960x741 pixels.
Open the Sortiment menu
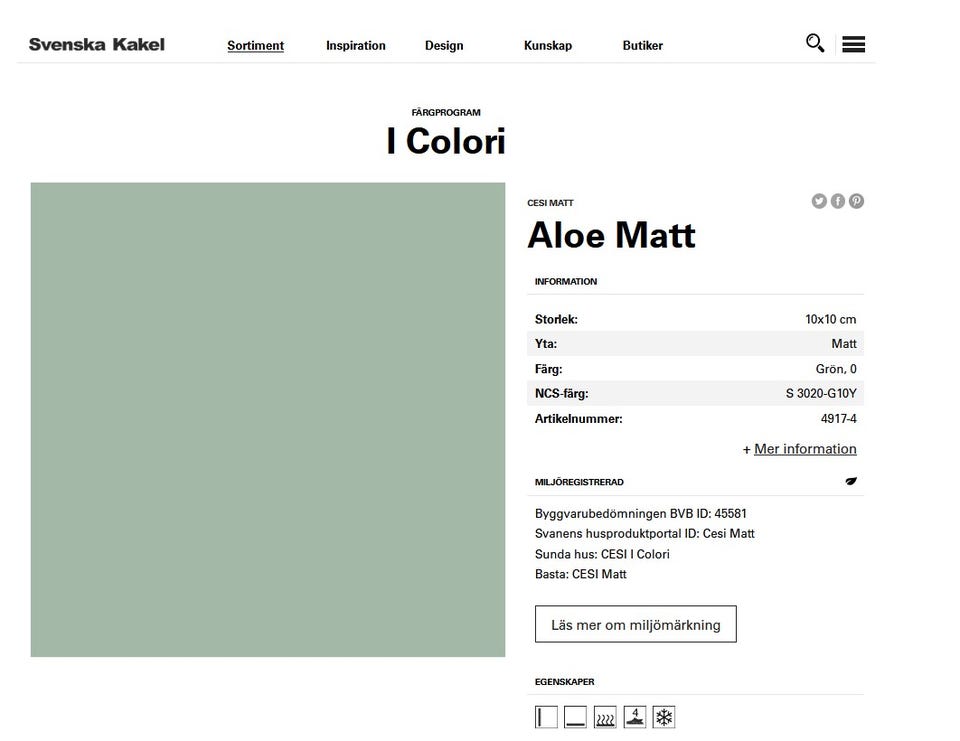pyautogui.click(x=255, y=45)
